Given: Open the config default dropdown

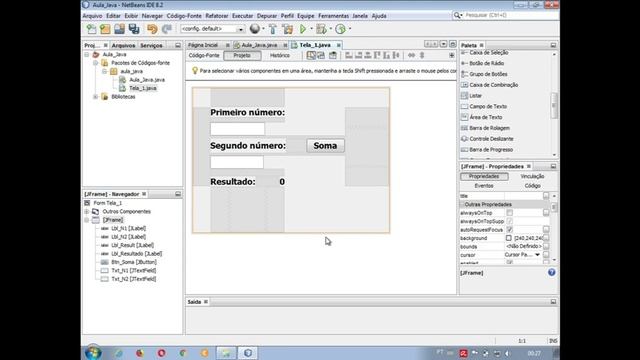Looking at the screenshot, I should click(240, 29).
